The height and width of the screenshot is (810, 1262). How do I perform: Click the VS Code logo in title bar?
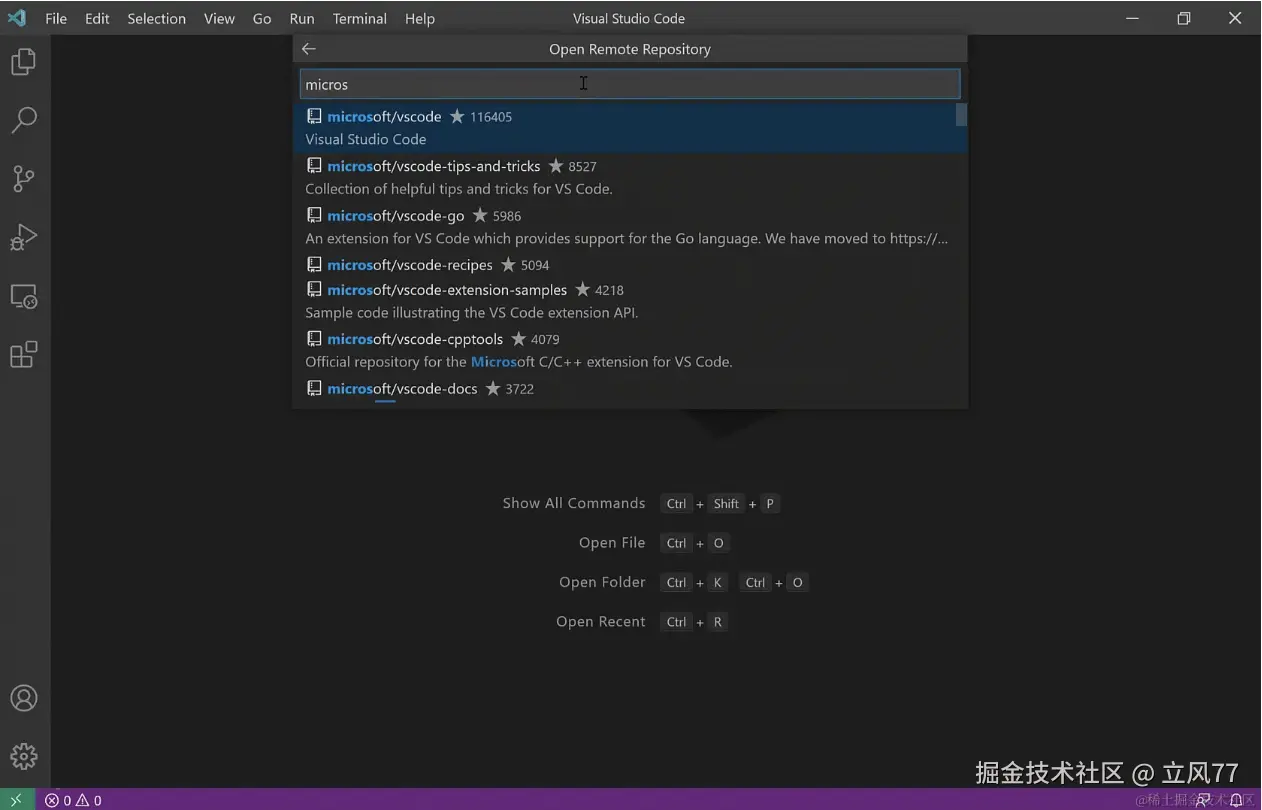click(16, 18)
